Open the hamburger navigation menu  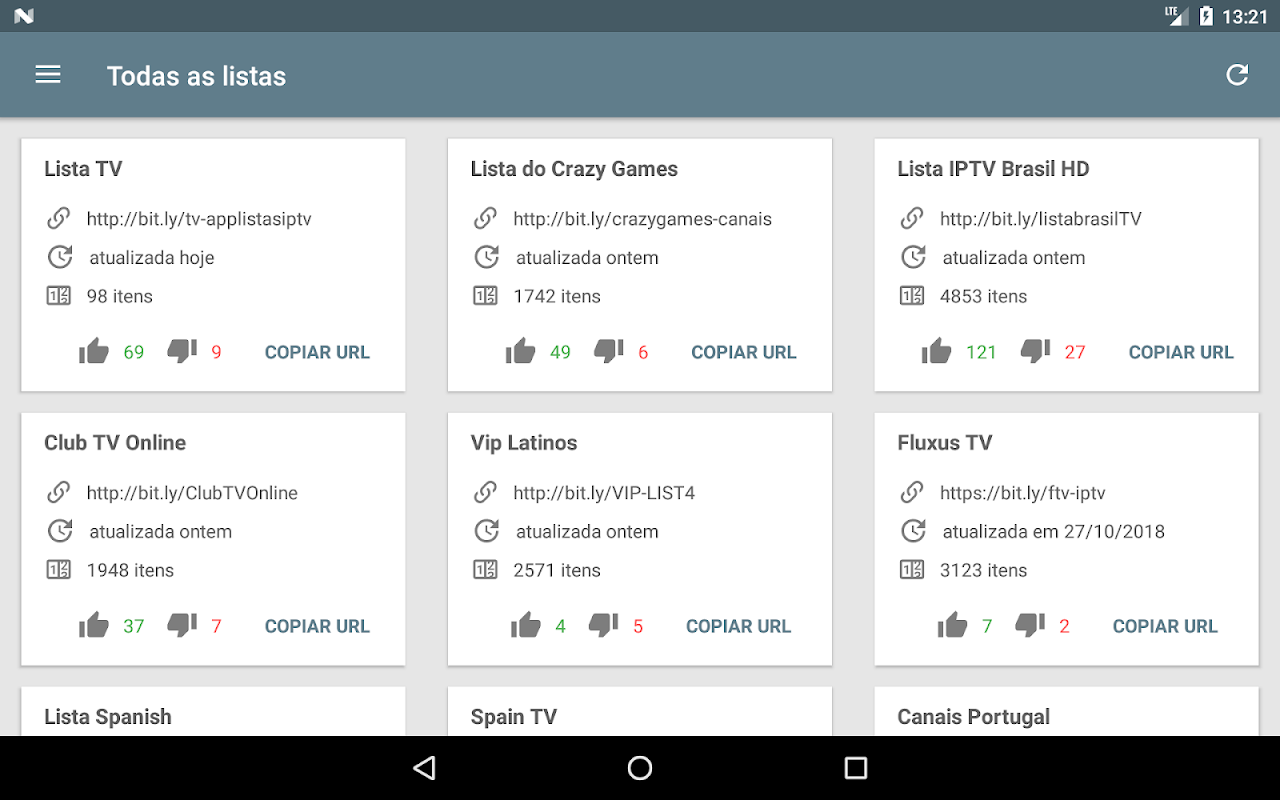click(48, 75)
